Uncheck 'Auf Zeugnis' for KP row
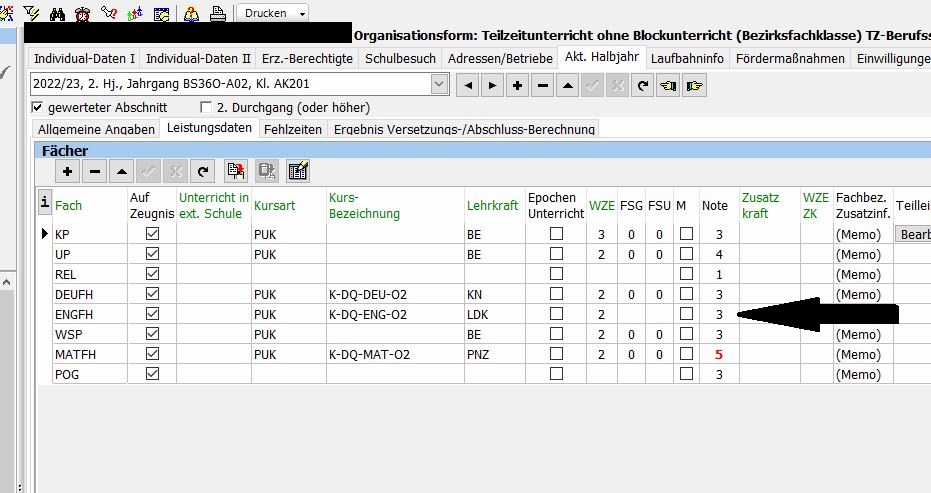 click(x=153, y=234)
